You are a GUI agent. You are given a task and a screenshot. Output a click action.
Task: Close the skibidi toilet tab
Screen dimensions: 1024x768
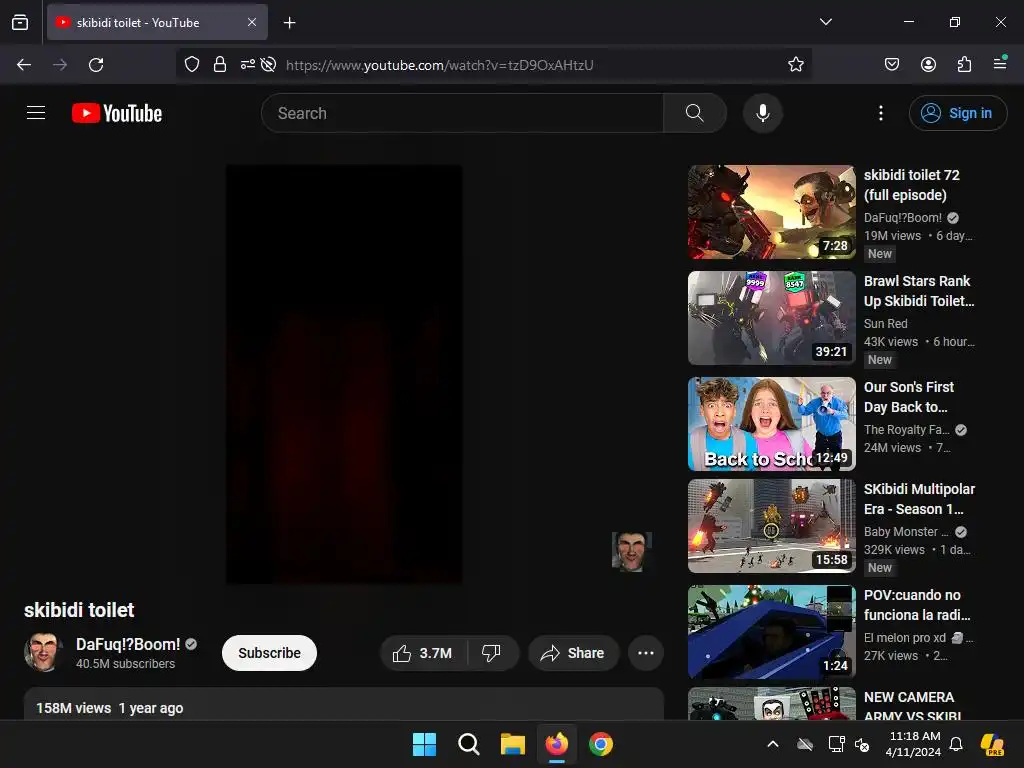[251, 22]
